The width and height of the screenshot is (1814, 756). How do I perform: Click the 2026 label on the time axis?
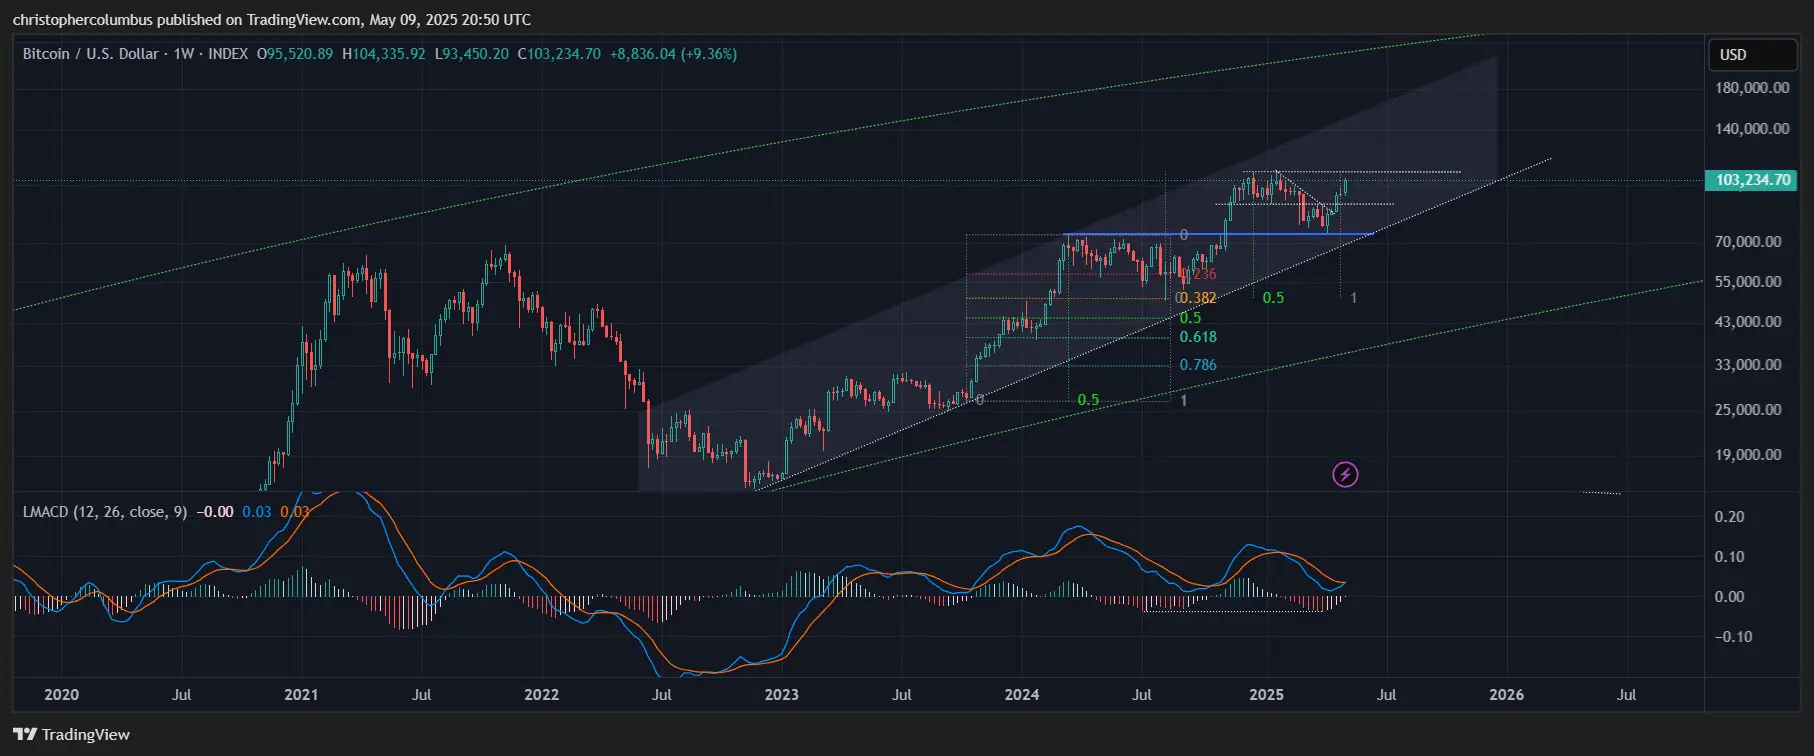[x=1506, y=694]
